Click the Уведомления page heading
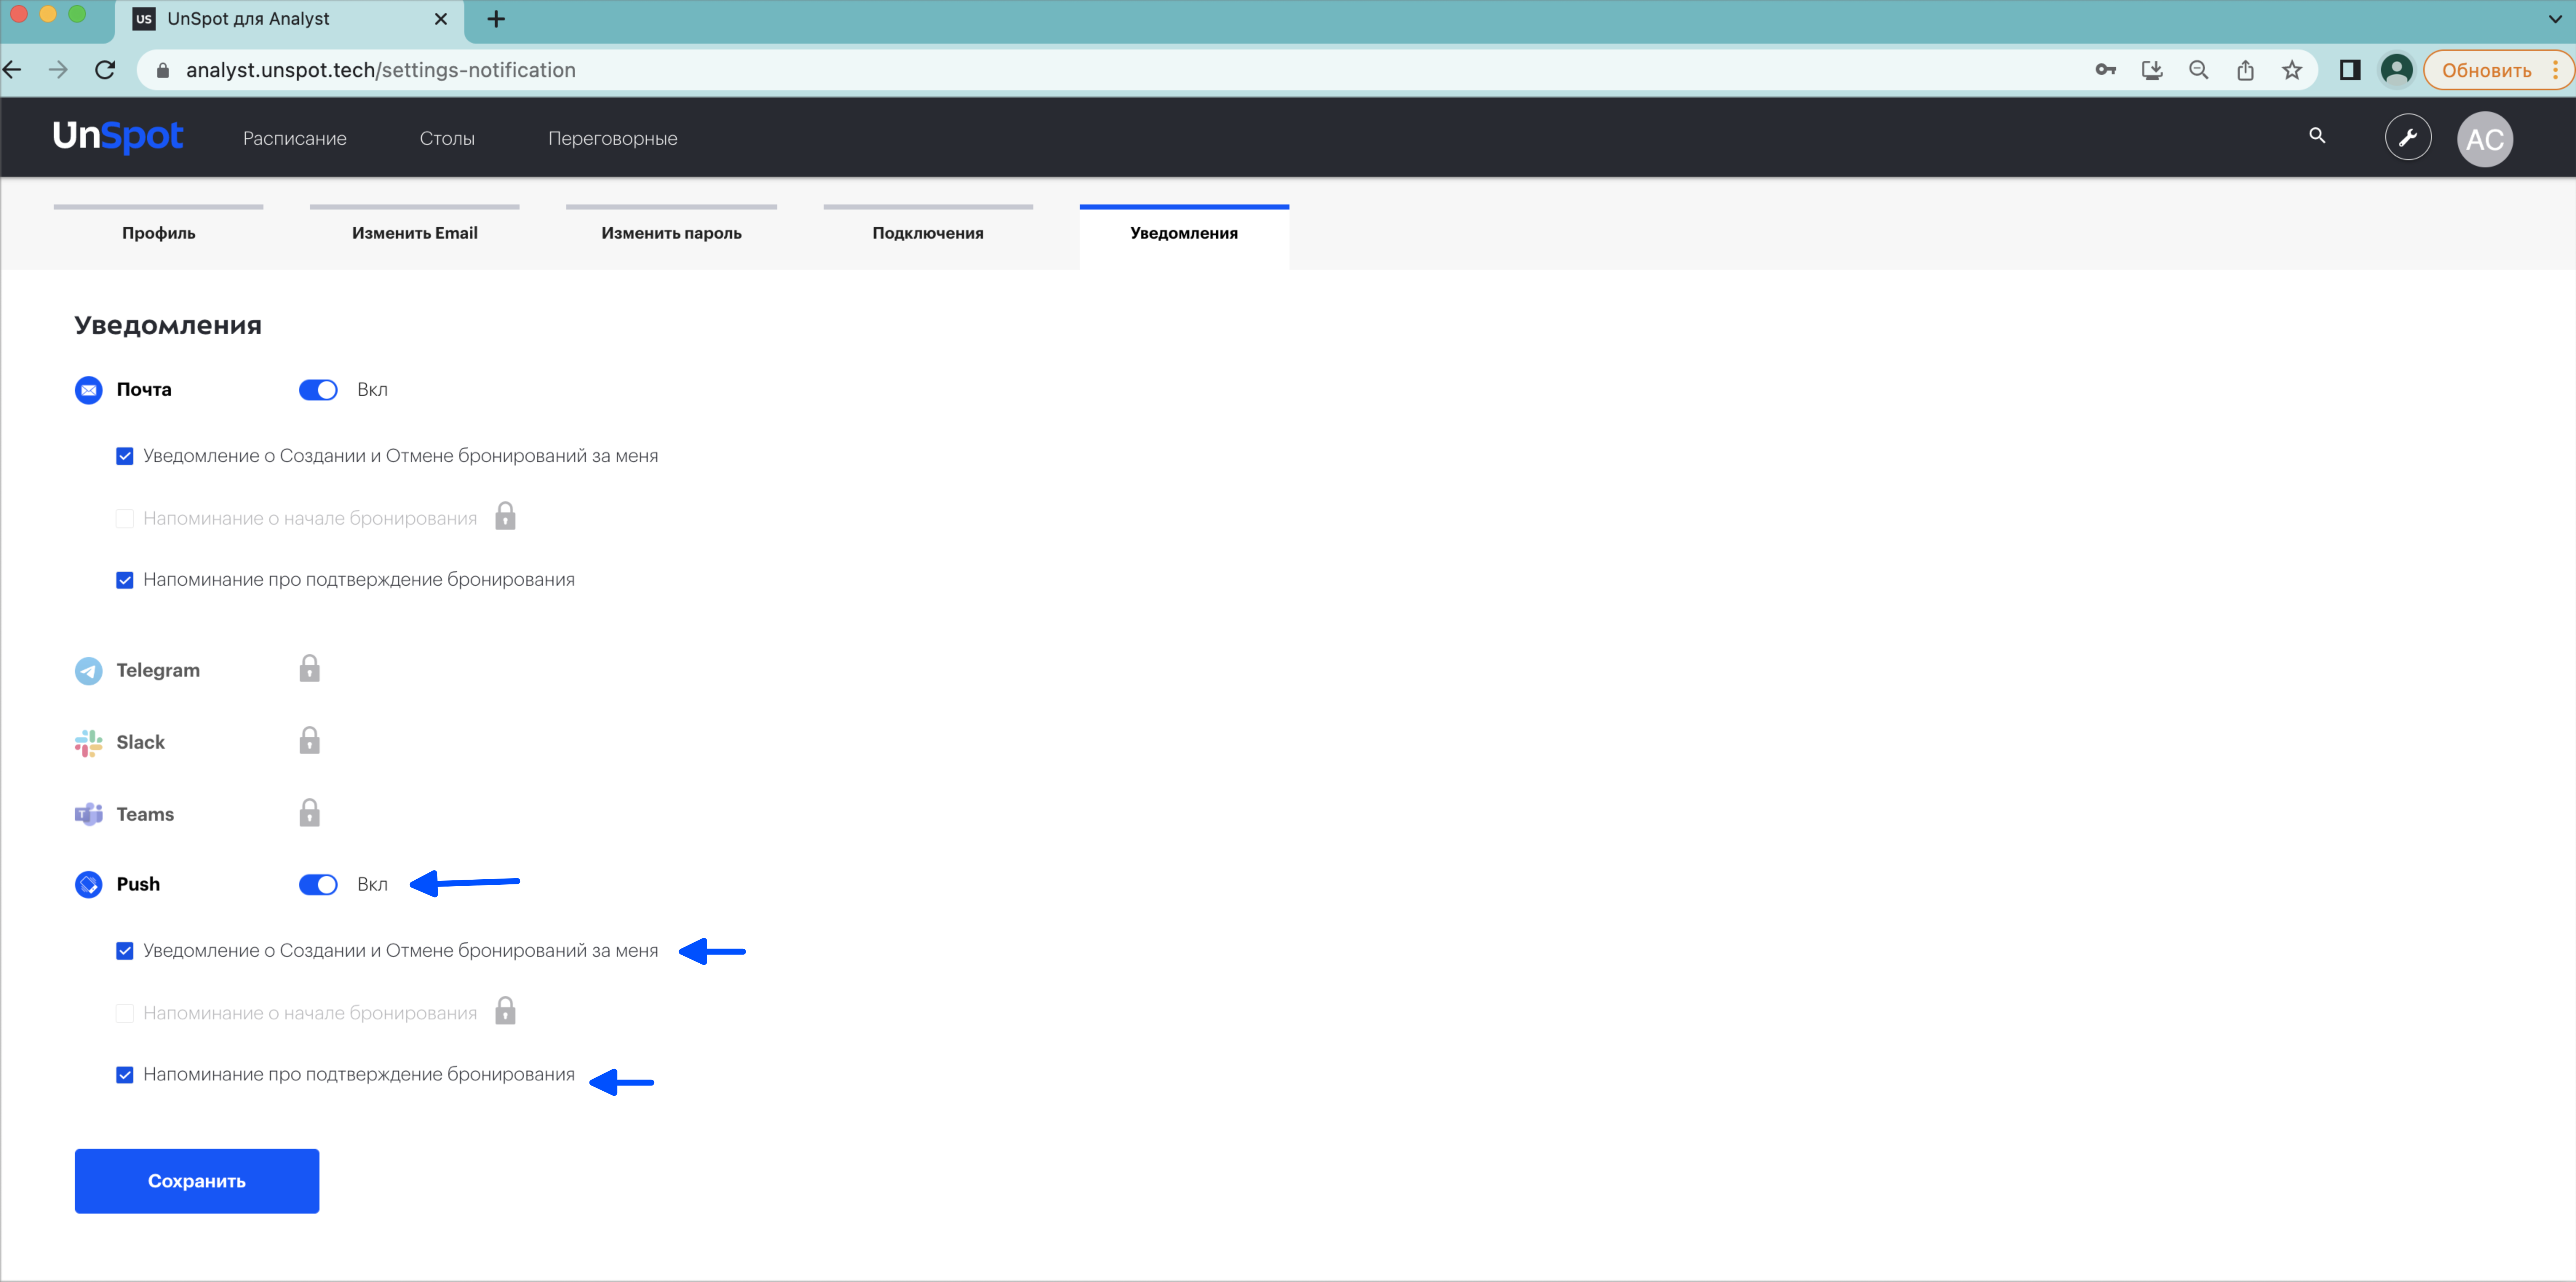The image size is (2576, 1282). tap(168, 326)
